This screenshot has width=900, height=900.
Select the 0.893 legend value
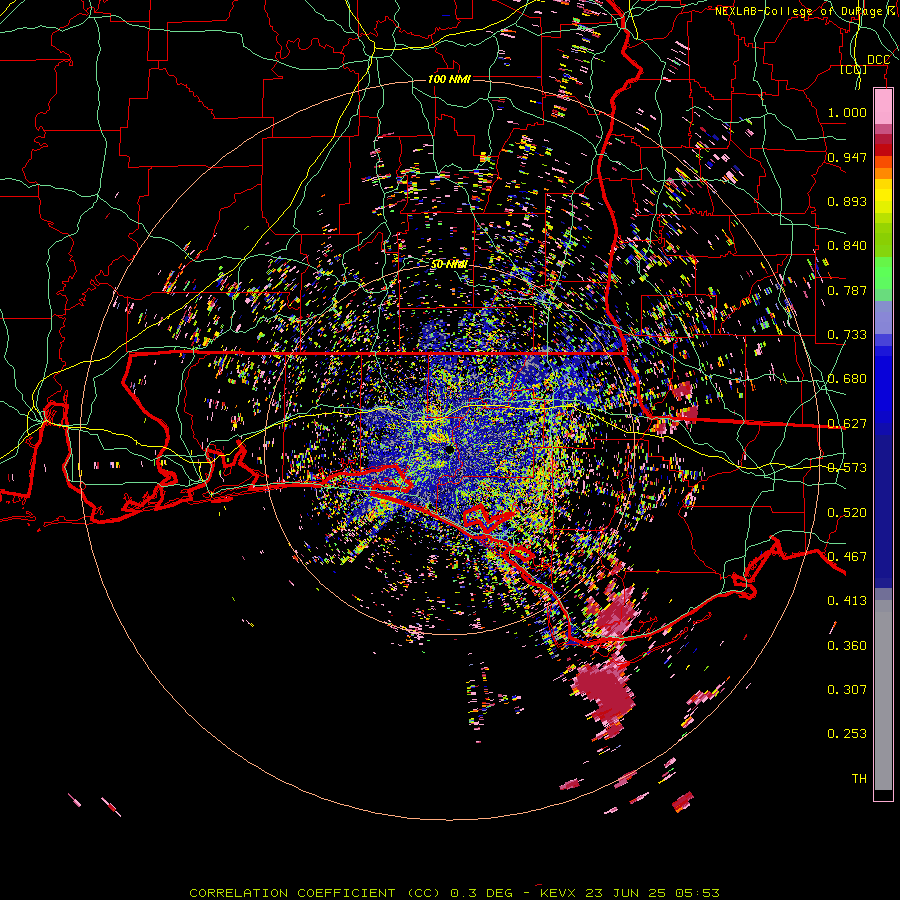click(x=847, y=201)
